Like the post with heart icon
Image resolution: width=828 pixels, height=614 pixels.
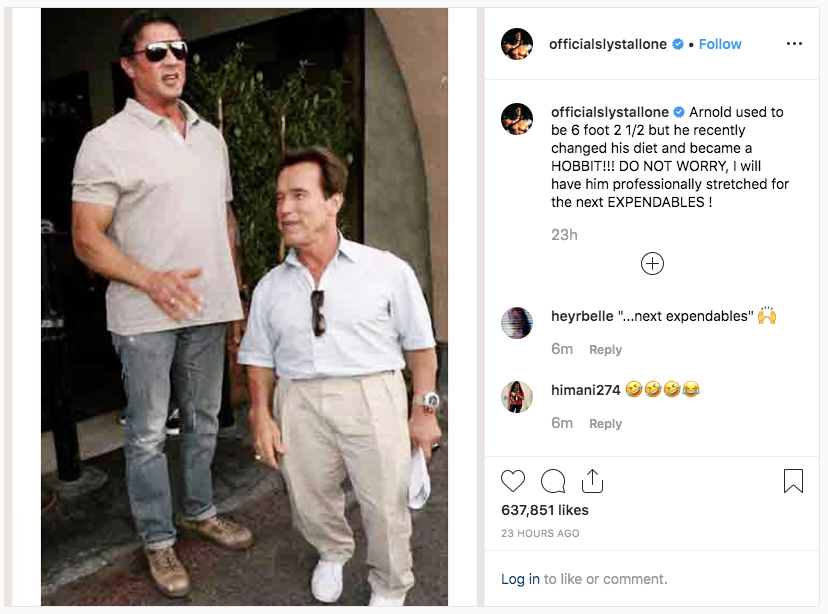pyautogui.click(x=513, y=481)
